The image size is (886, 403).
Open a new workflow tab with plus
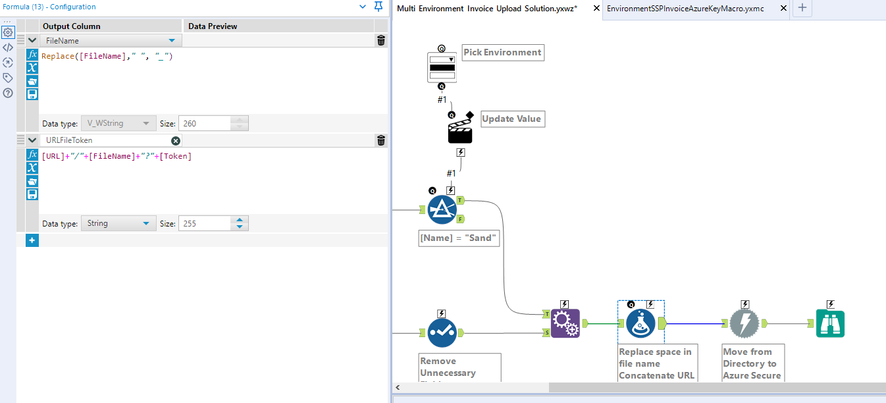tap(802, 8)
